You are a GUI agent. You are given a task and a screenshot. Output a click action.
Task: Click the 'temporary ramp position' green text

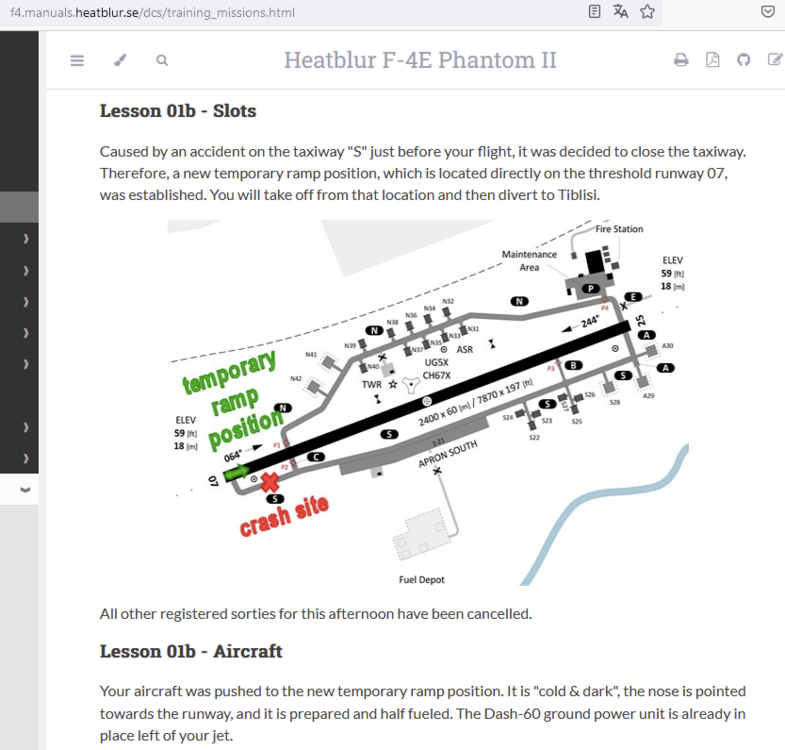pos(233,400)
